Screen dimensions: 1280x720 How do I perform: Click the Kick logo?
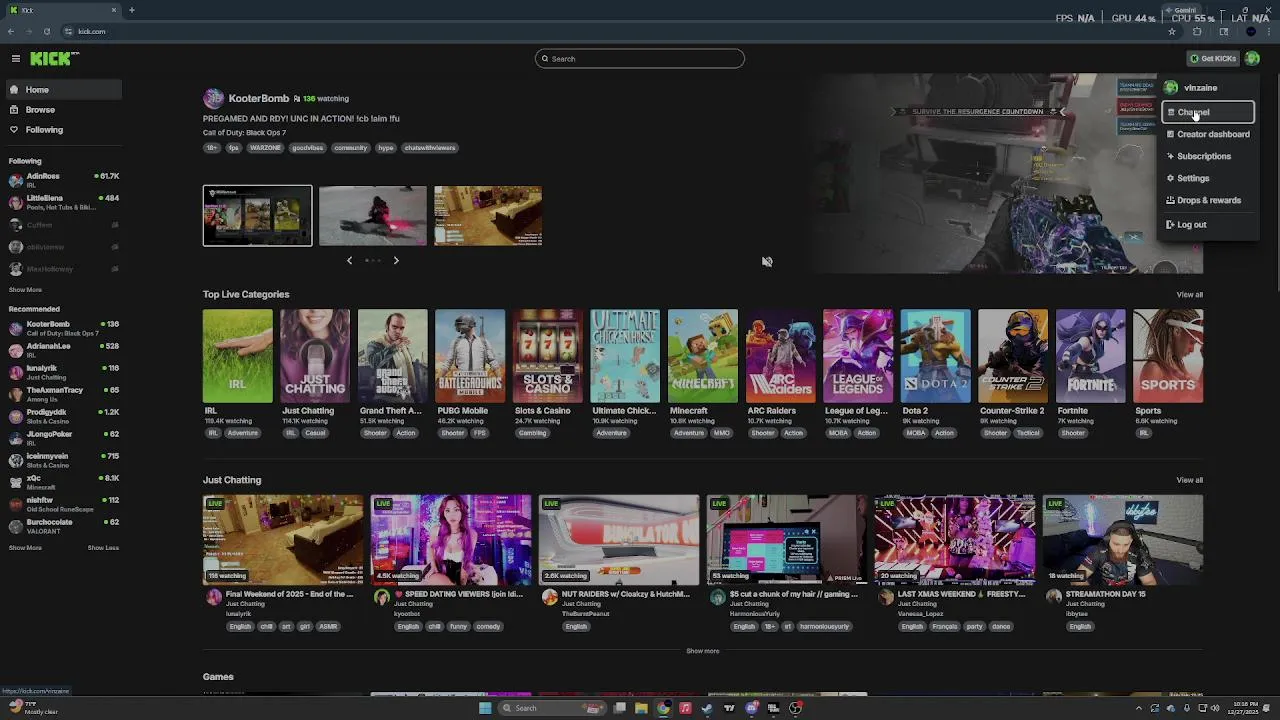tap(52, 59)
